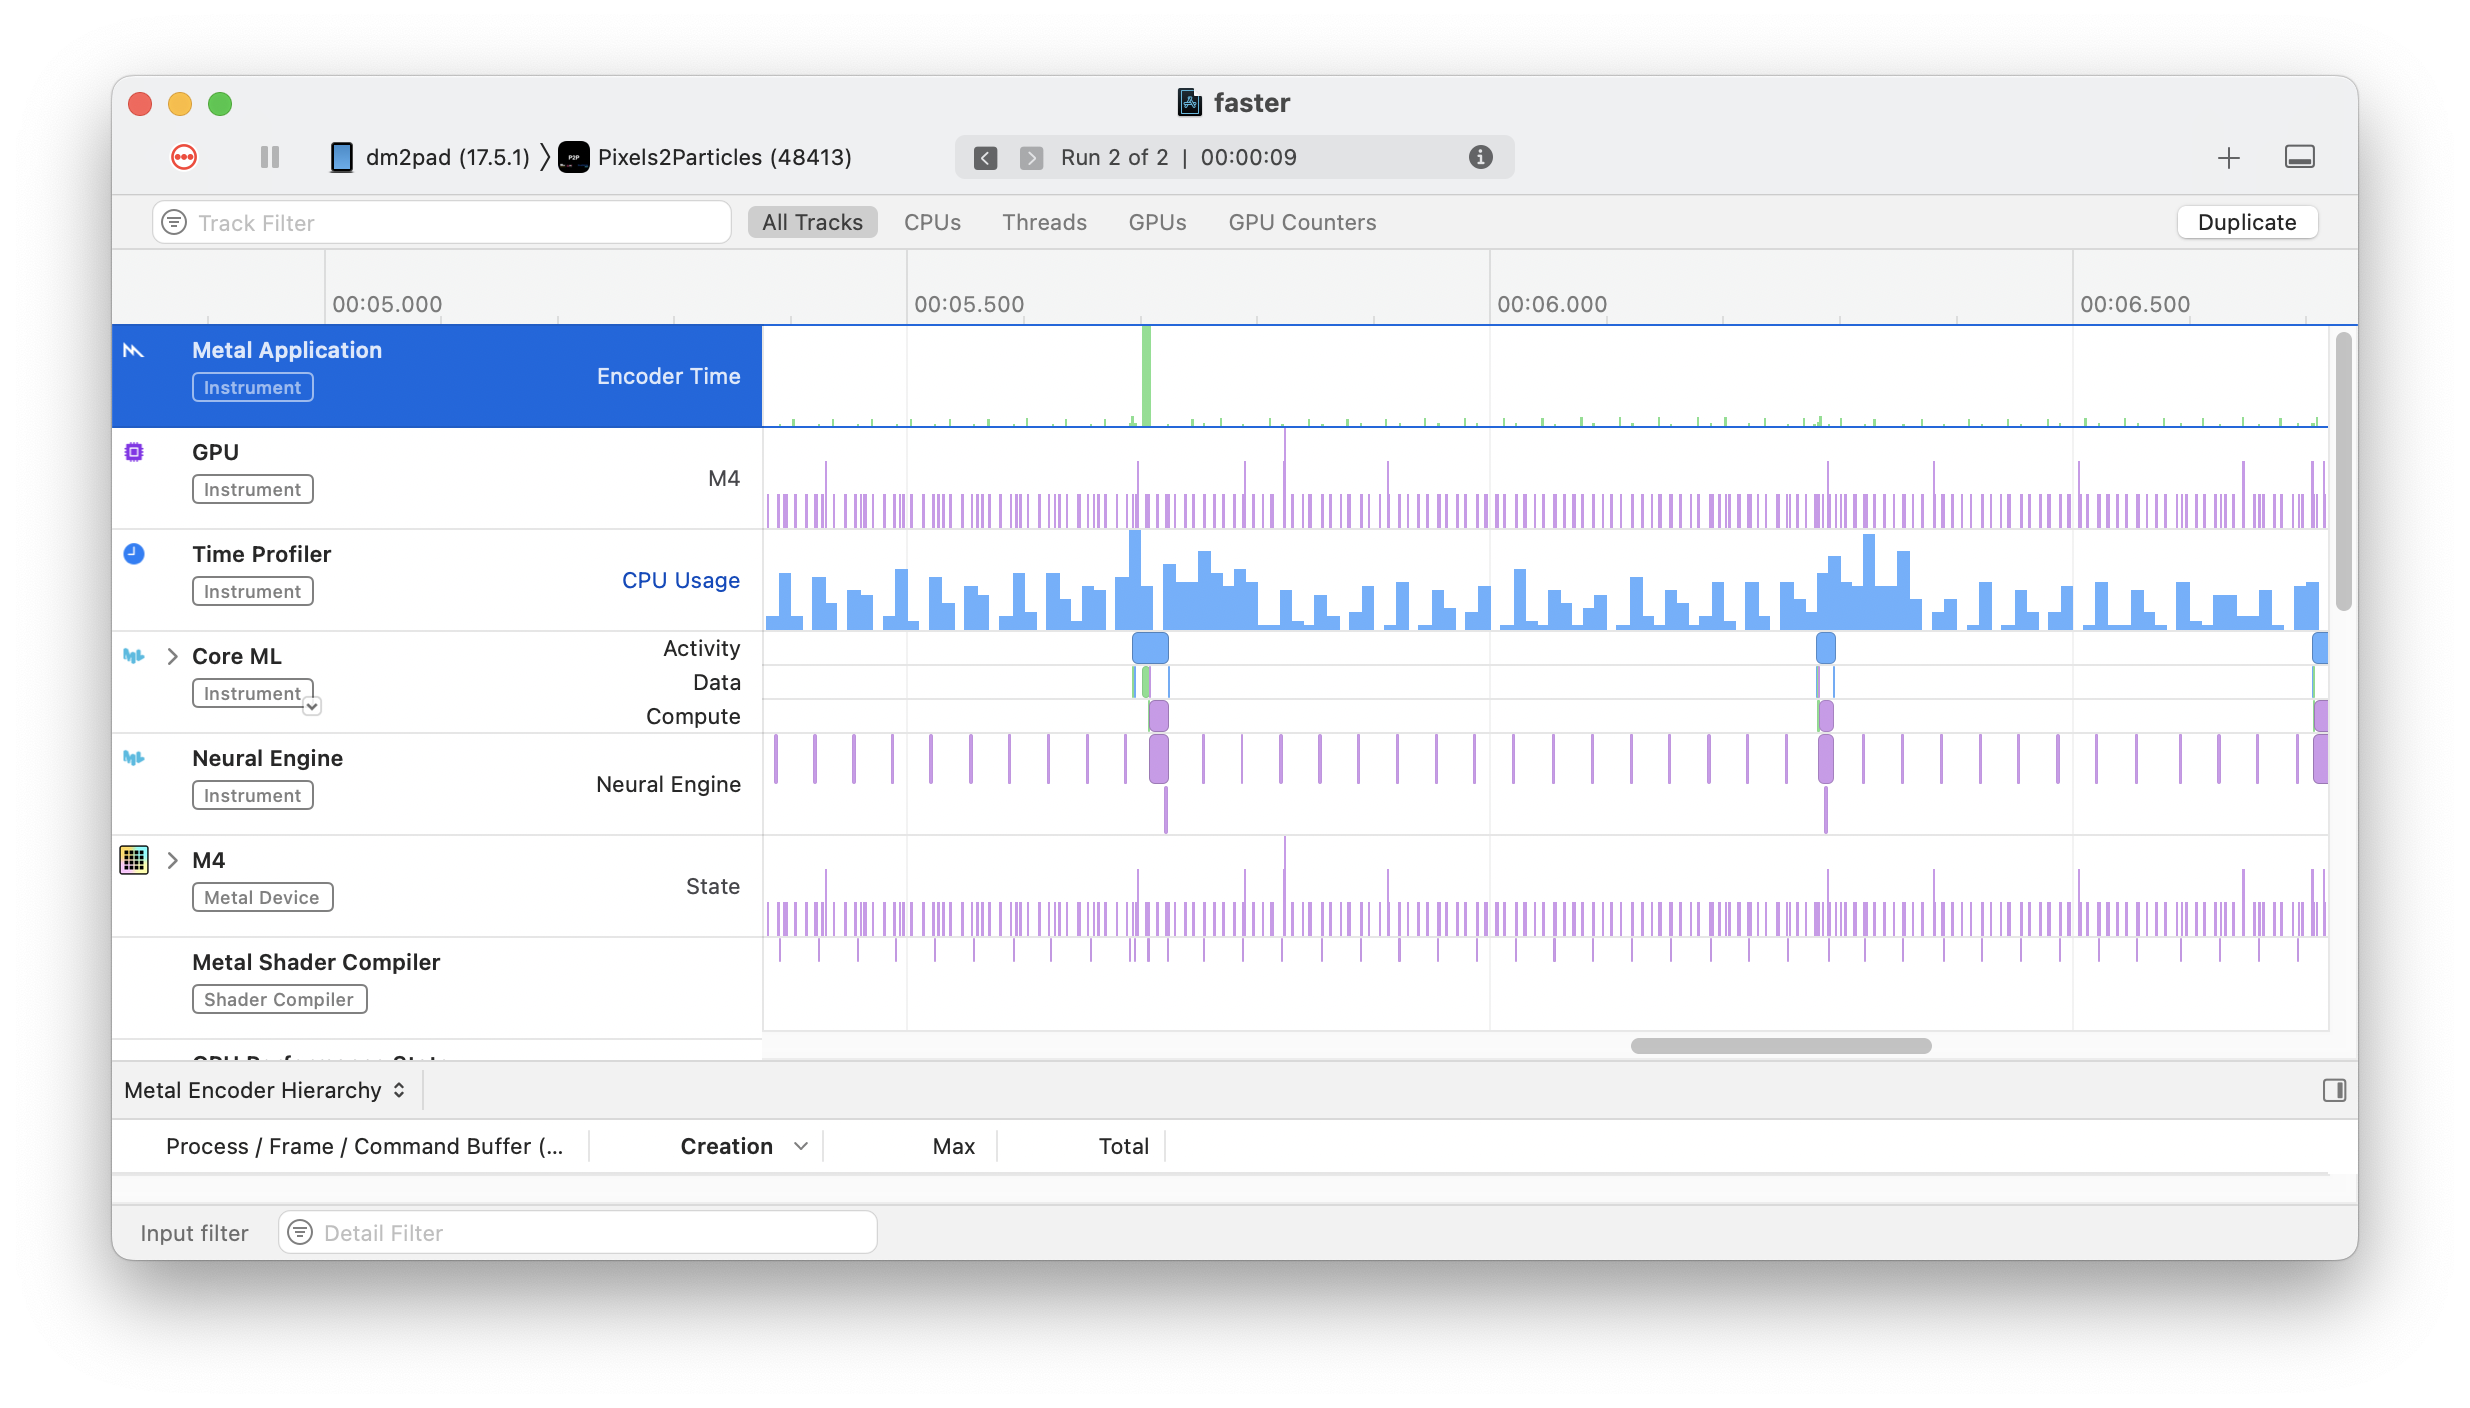Expand the M4 Metal Device track

[x=172, y=860]
